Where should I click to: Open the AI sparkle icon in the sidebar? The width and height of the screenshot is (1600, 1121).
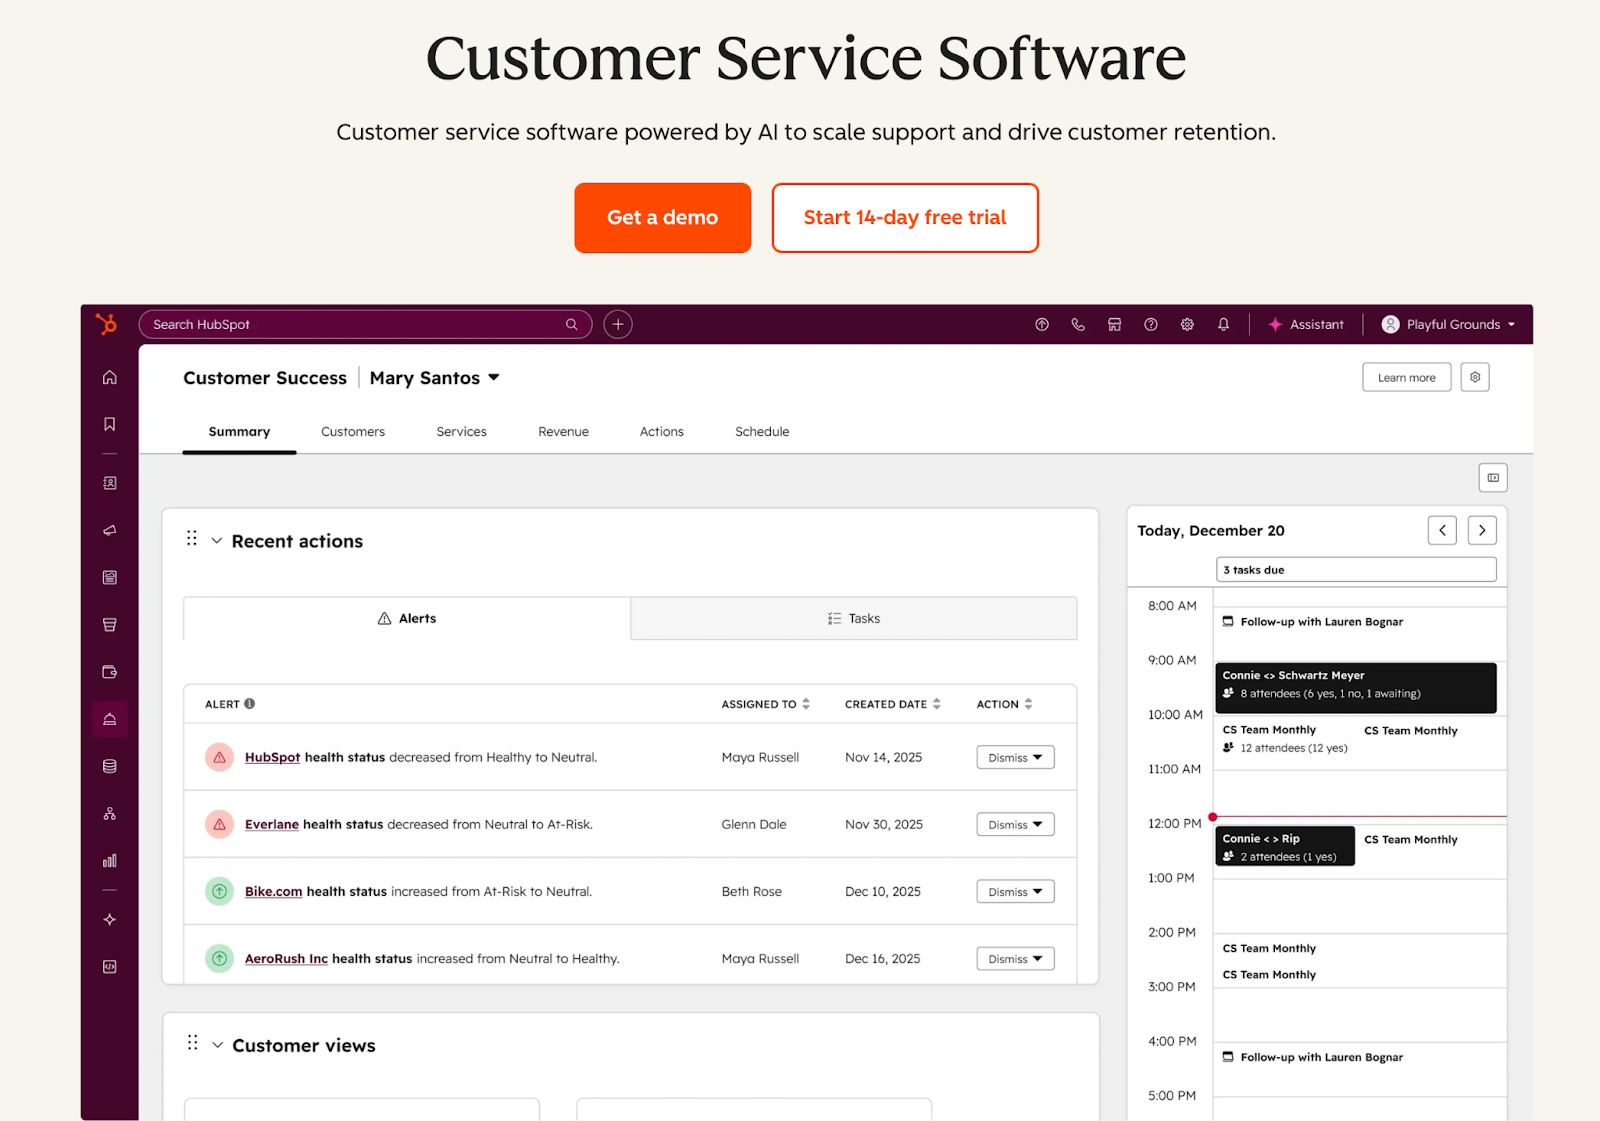110,920
